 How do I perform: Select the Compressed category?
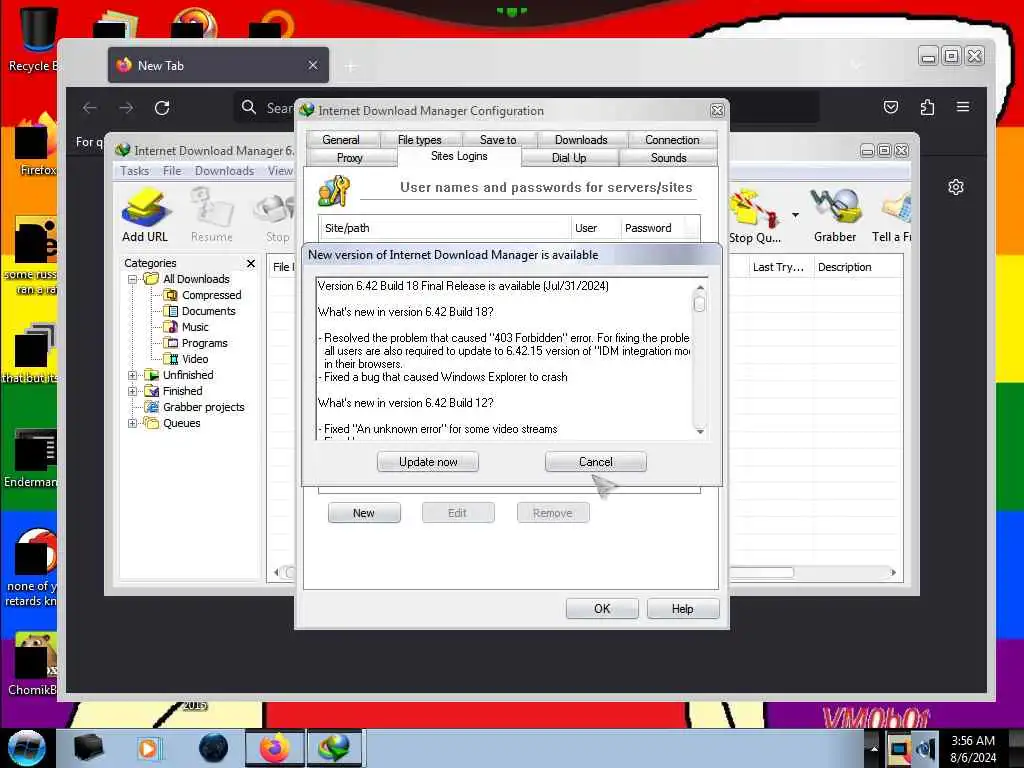211,295
